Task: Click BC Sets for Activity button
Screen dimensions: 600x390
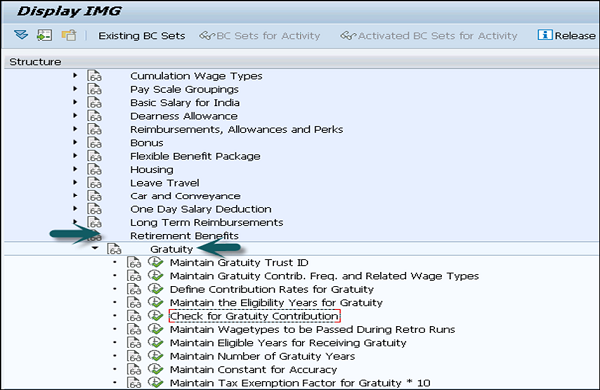Action: coord(260,36)
